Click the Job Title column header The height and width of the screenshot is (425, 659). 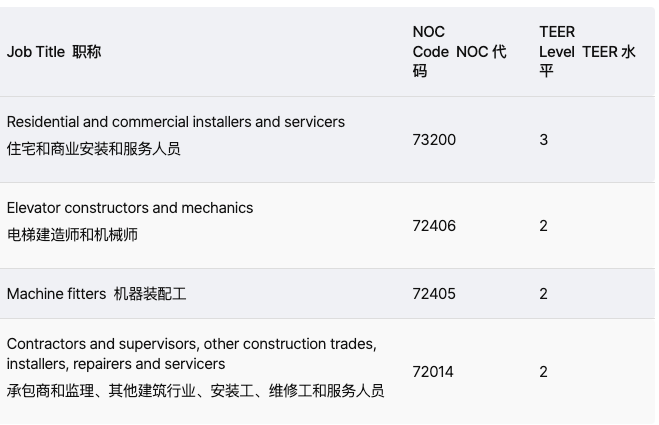tap(35, 52)
